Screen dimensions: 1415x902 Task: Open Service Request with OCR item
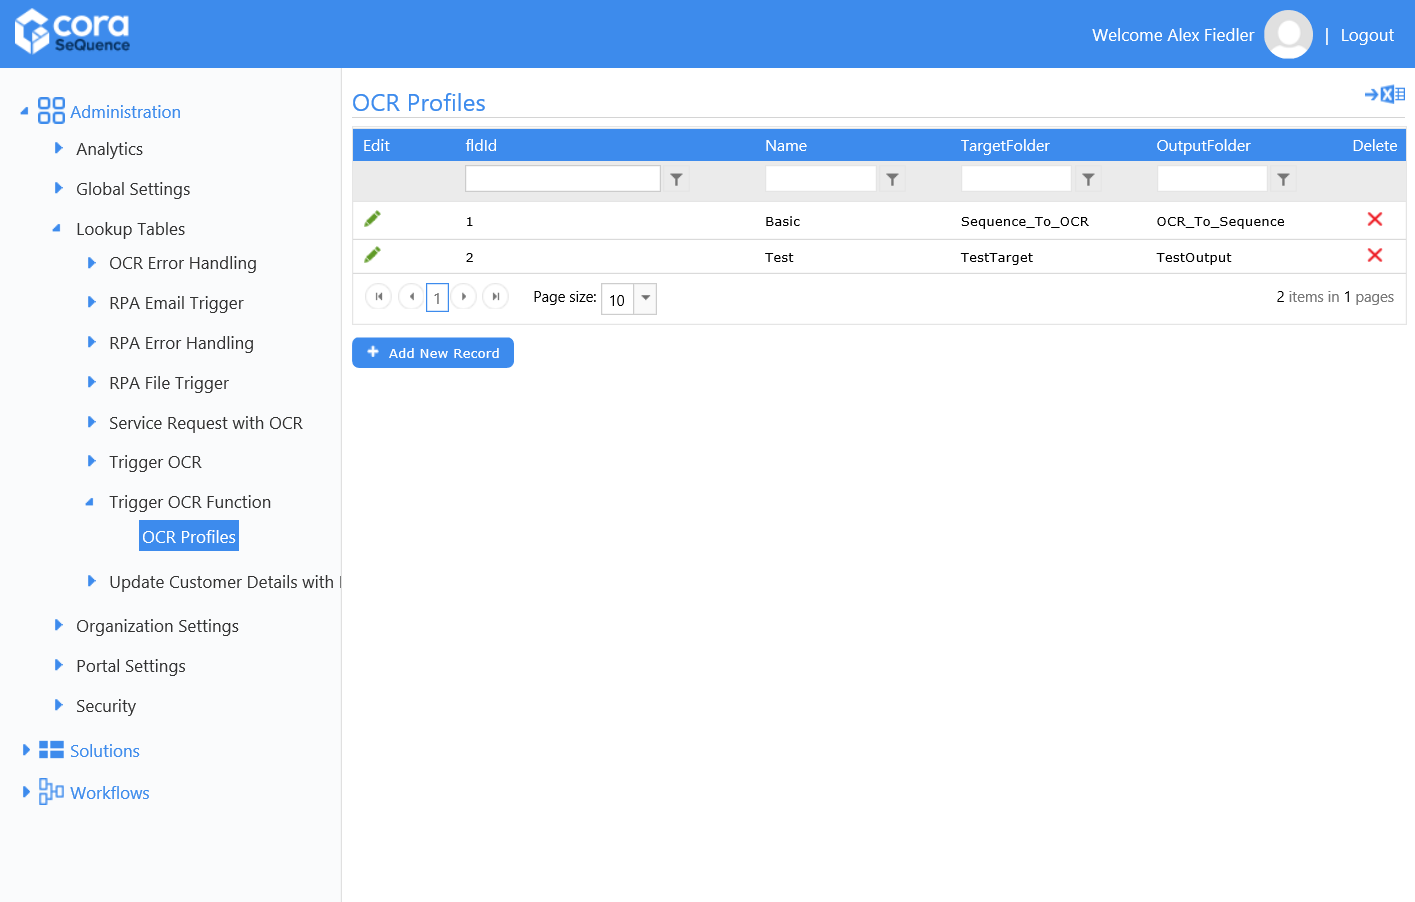206,423
